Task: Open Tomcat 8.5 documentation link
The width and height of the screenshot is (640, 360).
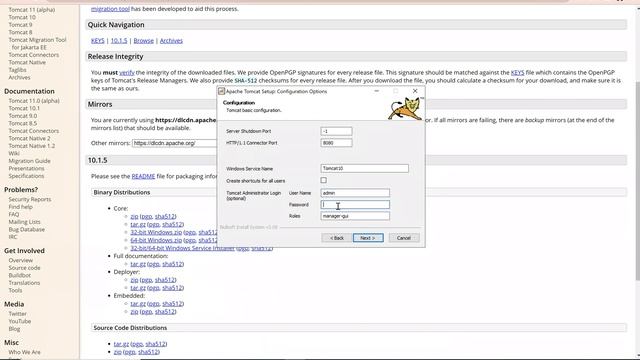Action: [23, 123]
